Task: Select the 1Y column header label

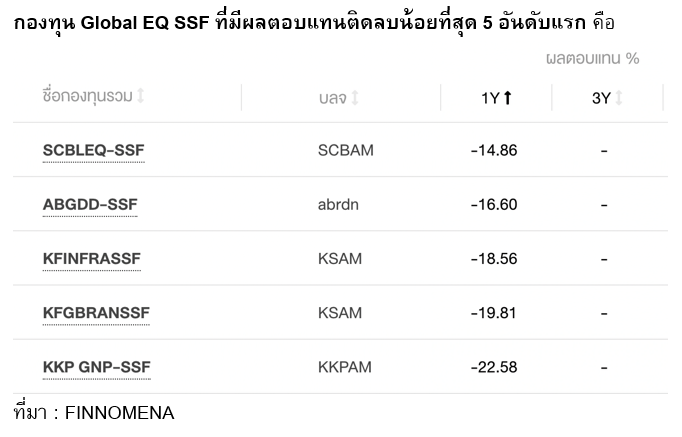Action: (490, 97)
